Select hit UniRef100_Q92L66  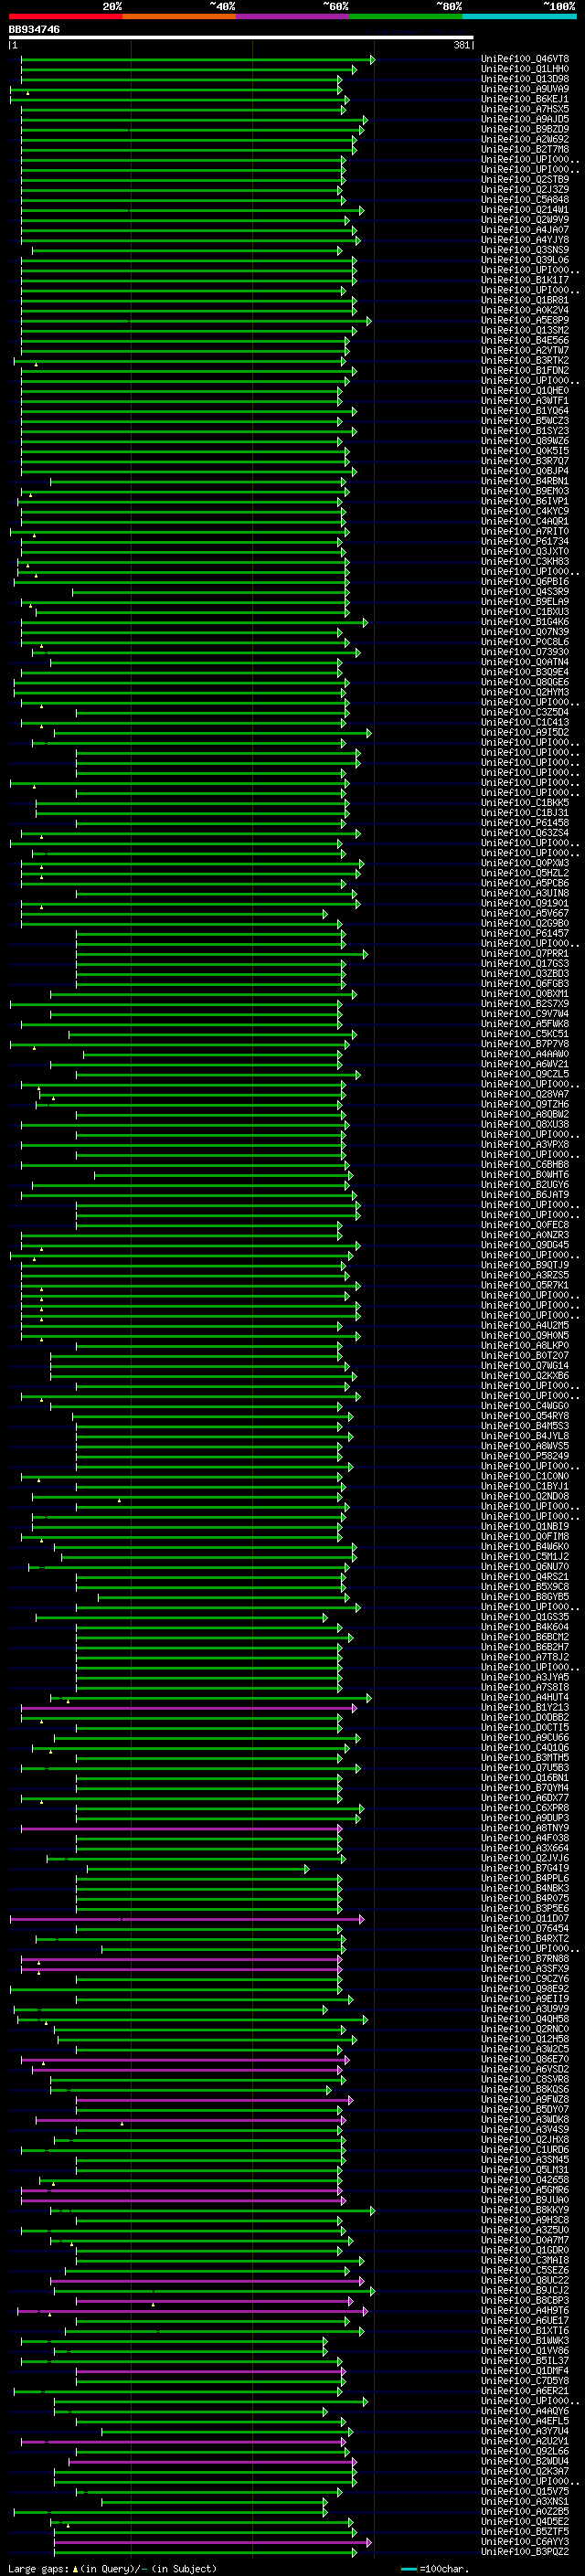(525, 2451)
